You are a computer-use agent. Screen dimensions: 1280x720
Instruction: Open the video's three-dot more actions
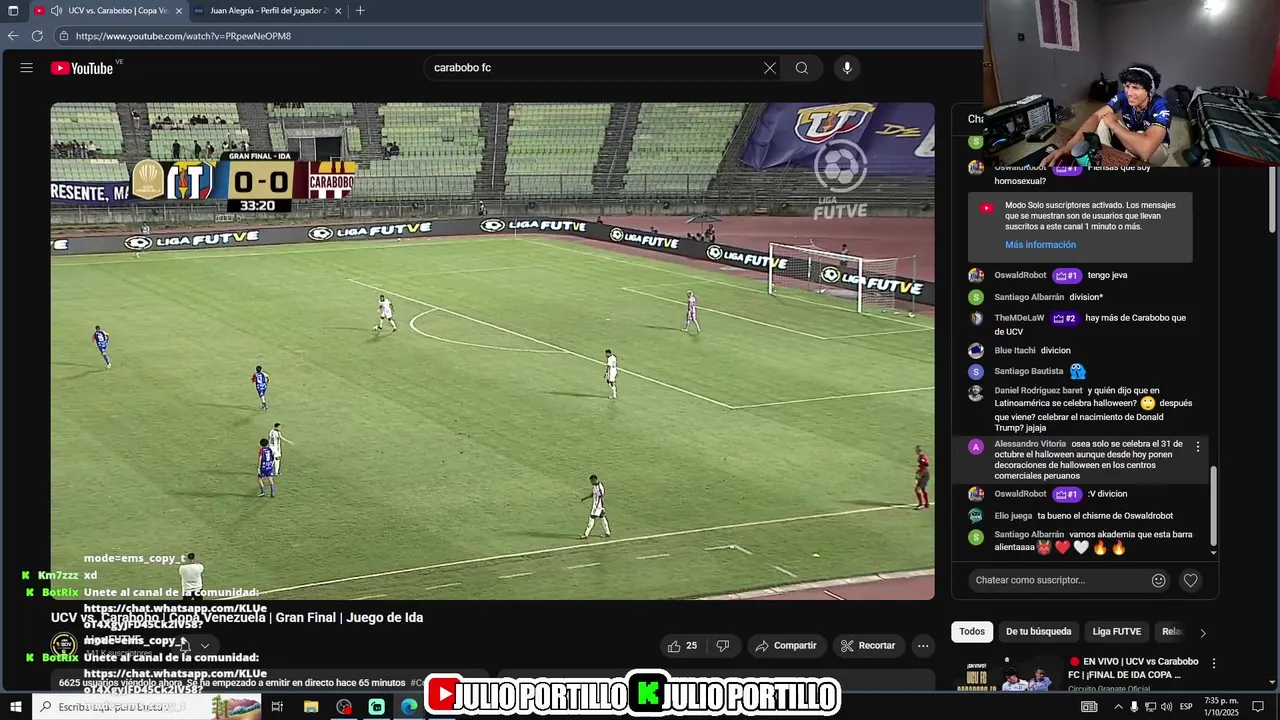pos(923,646)
